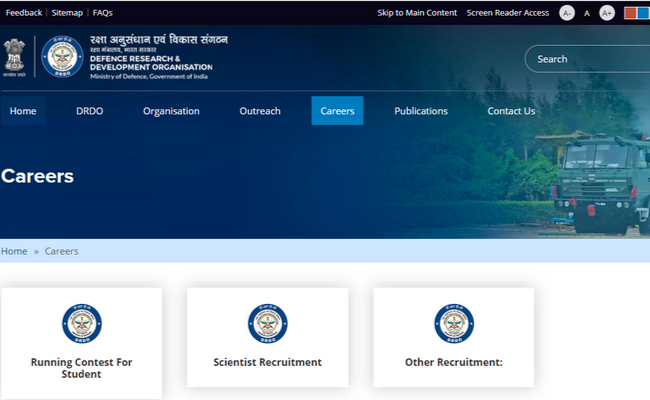Click the Government of India emblem
The width and height of the screenshot is (650, 400).
[x=13, y=57]
